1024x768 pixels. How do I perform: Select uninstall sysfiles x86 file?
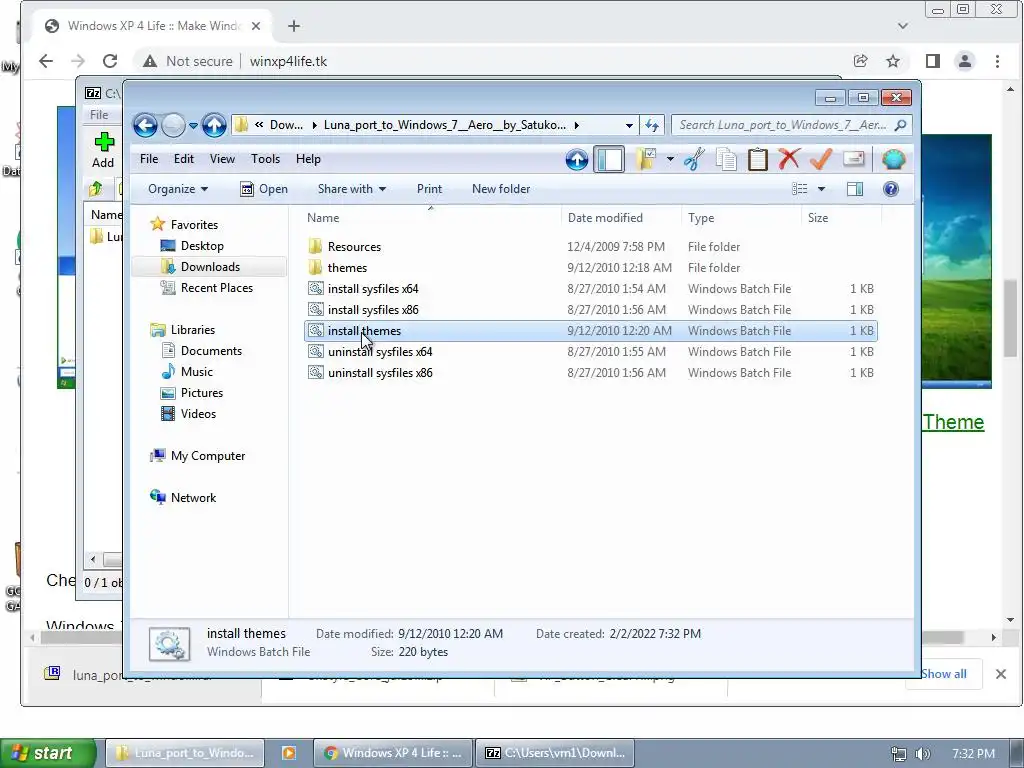click(591, 372)
